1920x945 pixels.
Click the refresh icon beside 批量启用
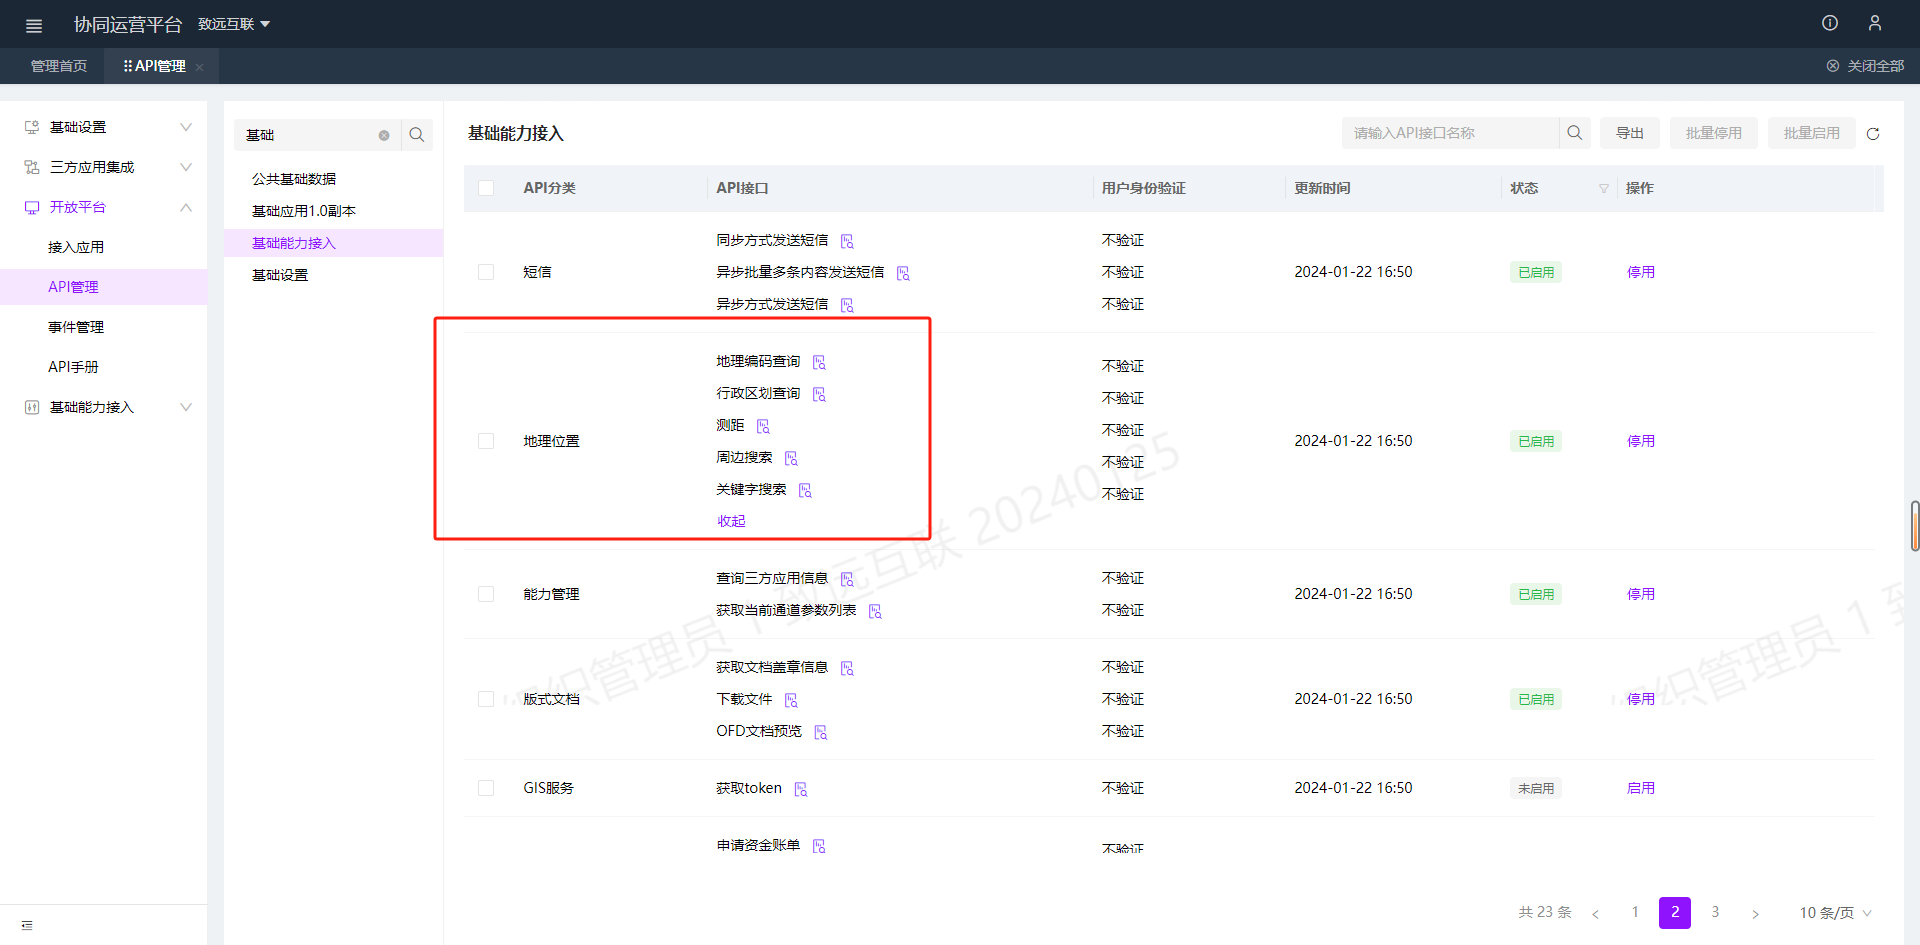(1872, 133)
